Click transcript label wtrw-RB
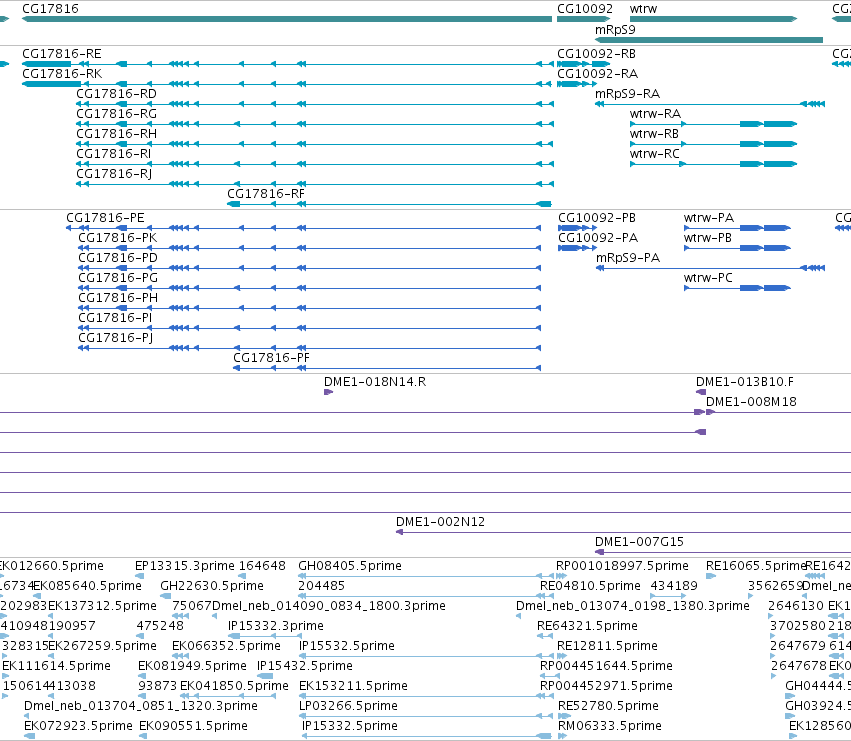 (x=655, y=134)
